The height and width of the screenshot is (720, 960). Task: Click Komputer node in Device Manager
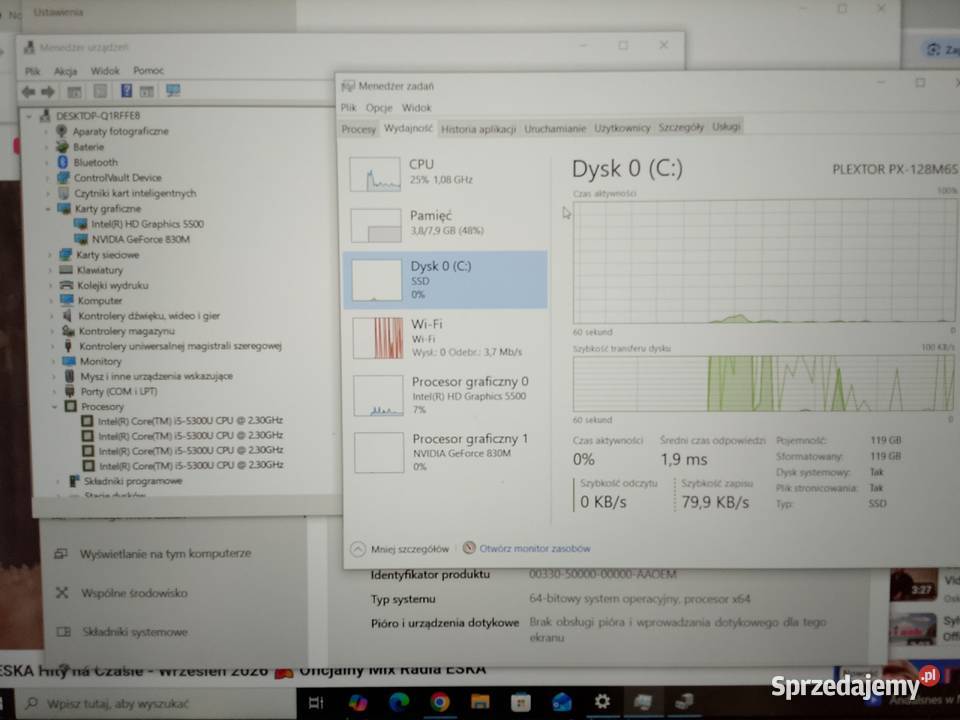100,301
